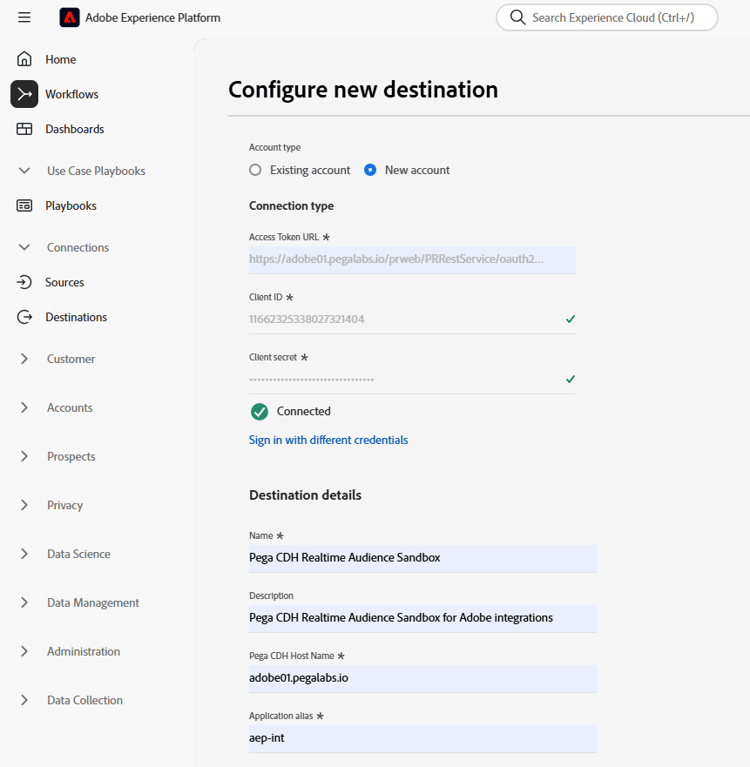The width and height of the screenshot is (750, 767).
Task: Click the Adobe Experience Platform logo
Action: 69,17
